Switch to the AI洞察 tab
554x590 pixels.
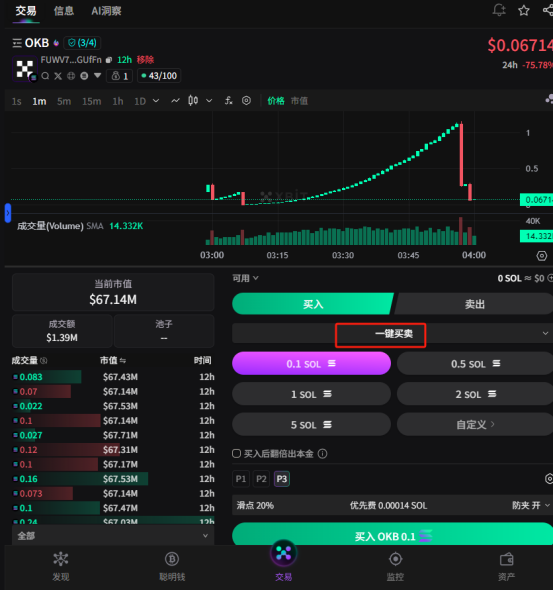pos(106,11)
